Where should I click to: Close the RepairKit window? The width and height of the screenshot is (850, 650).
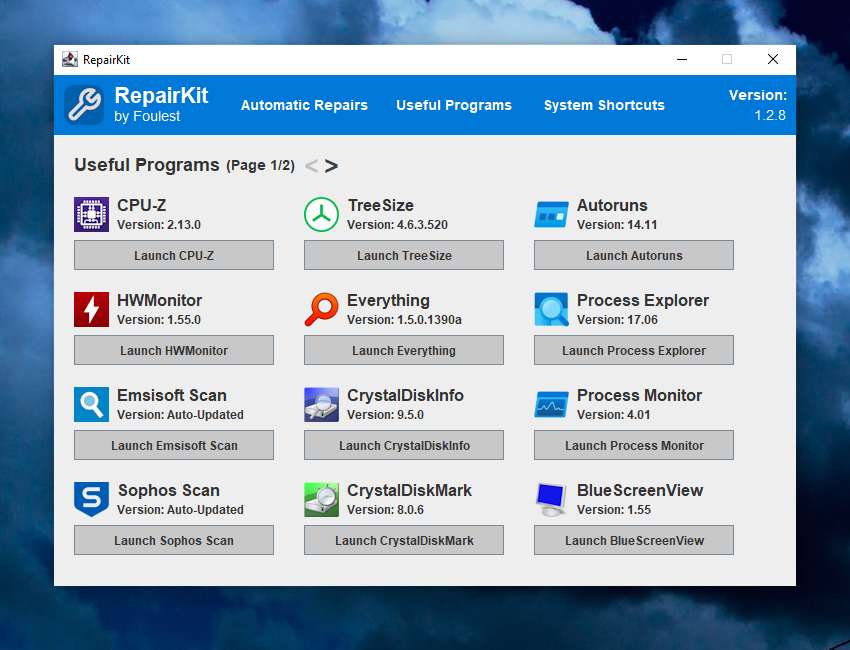pyautogui.click(x=773, y=59)
